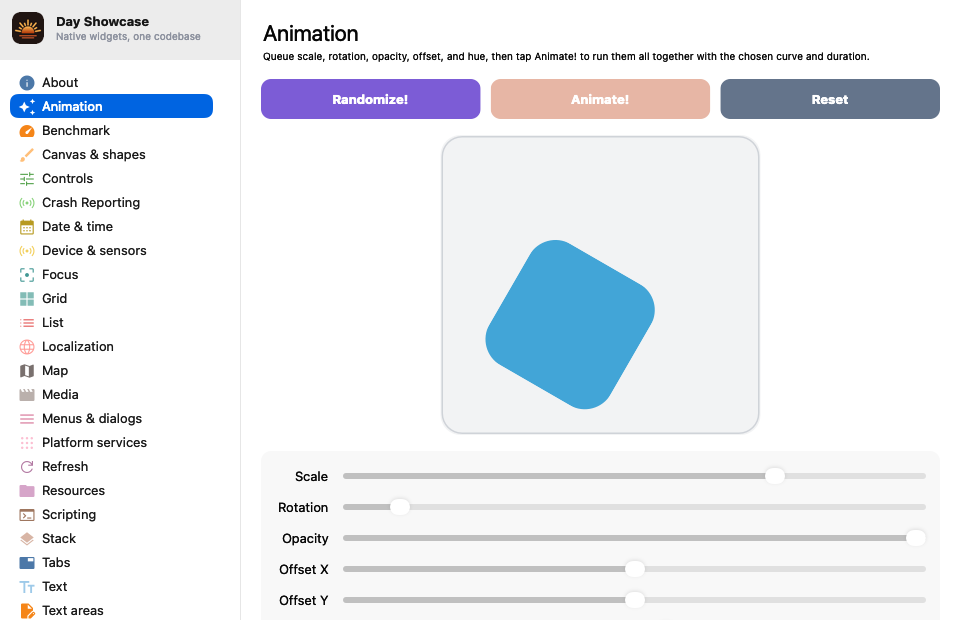Screen dimensions: 960x620
Task: Select the List section
Action: [111, 323]
